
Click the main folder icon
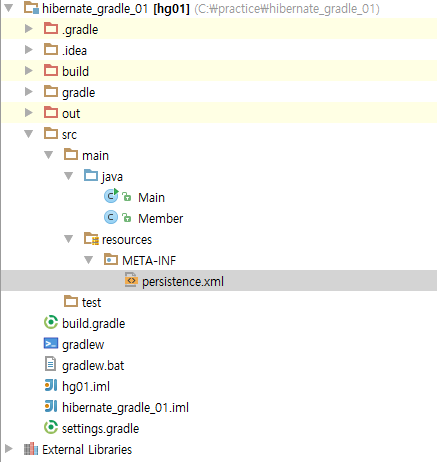[71, 155]
